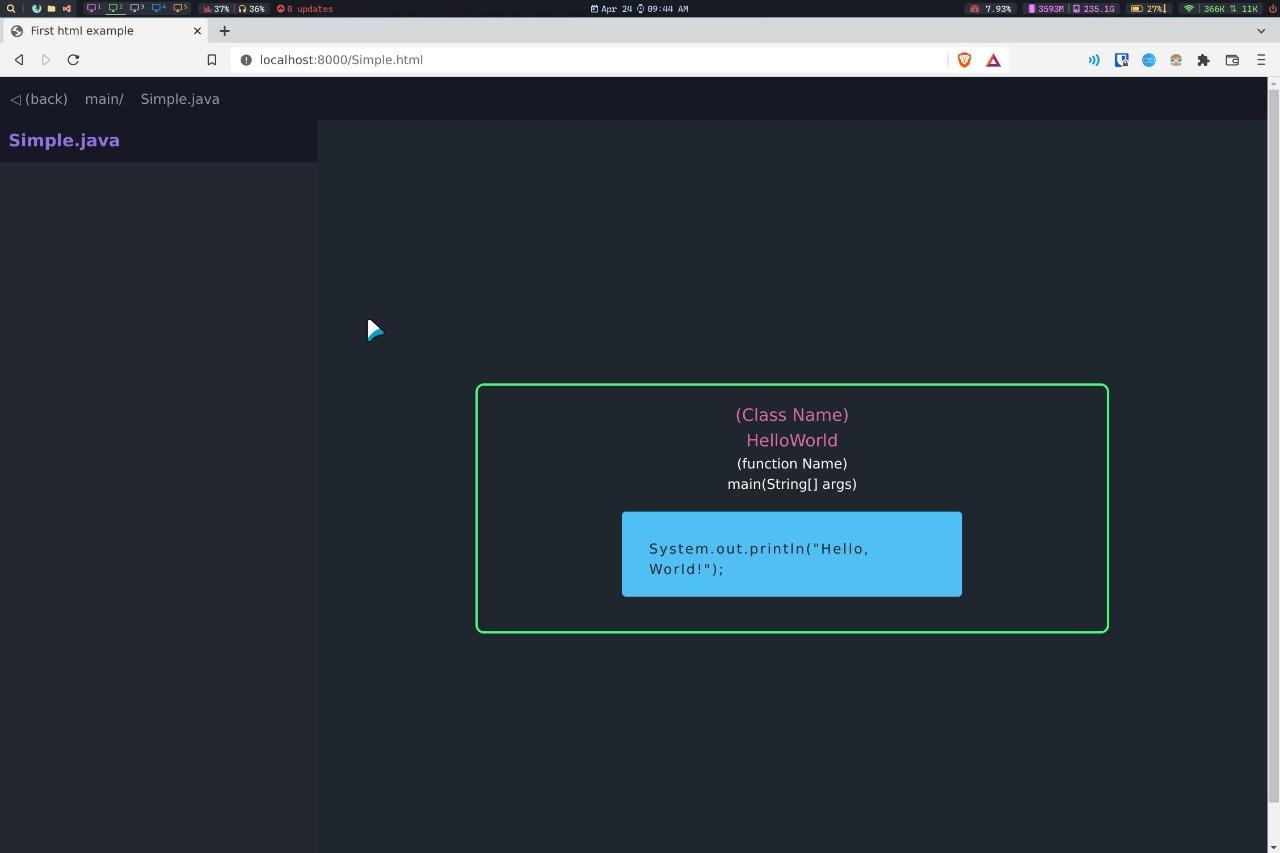The image size is (1280, 853).
Task: Click the (Class Name) label
Action: click(792, 415)
